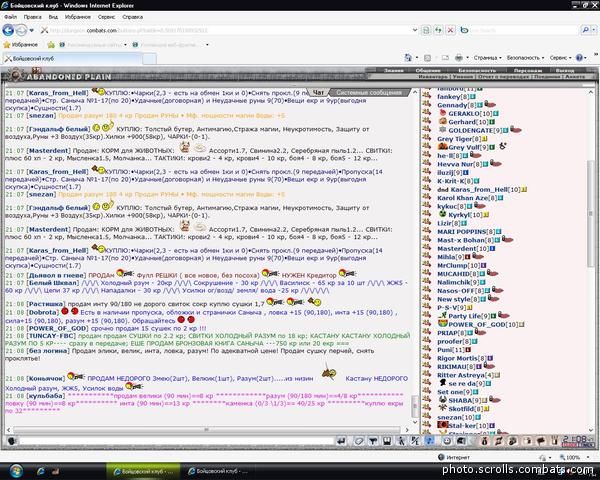Click the info badge beside Grey Tiger[8]
The height and width of the screenshot is (480, 600).
tap(484, 139)
